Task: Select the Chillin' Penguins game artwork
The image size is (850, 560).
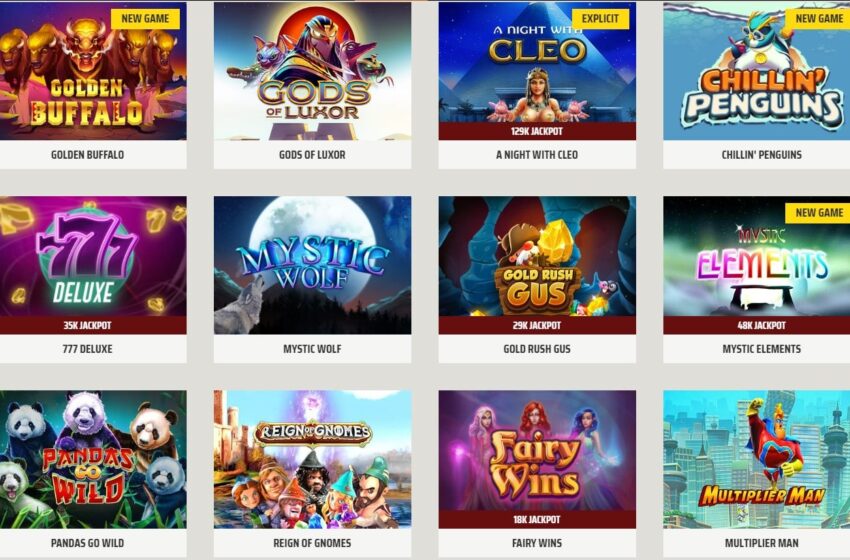Action: coord(757,70)
